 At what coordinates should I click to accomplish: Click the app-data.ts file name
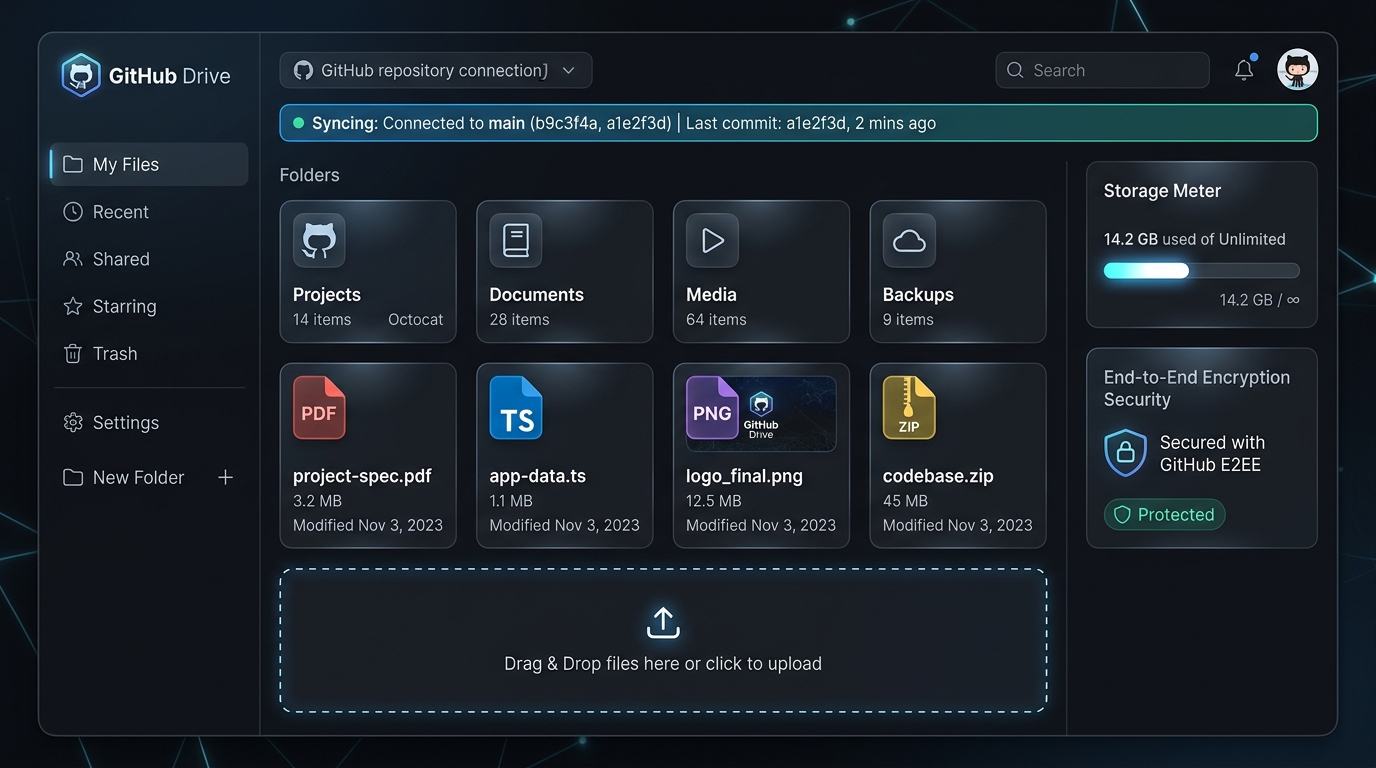point(538,476)
